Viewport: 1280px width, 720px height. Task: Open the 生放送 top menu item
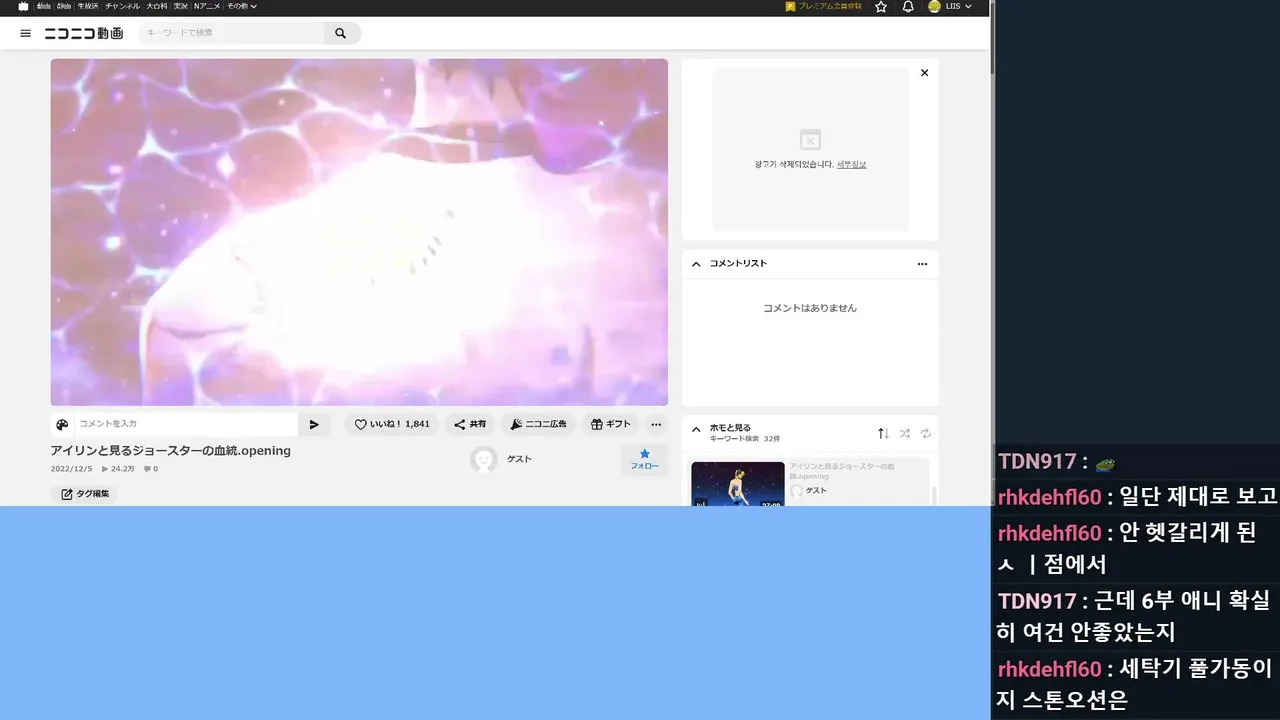point(87,6)
